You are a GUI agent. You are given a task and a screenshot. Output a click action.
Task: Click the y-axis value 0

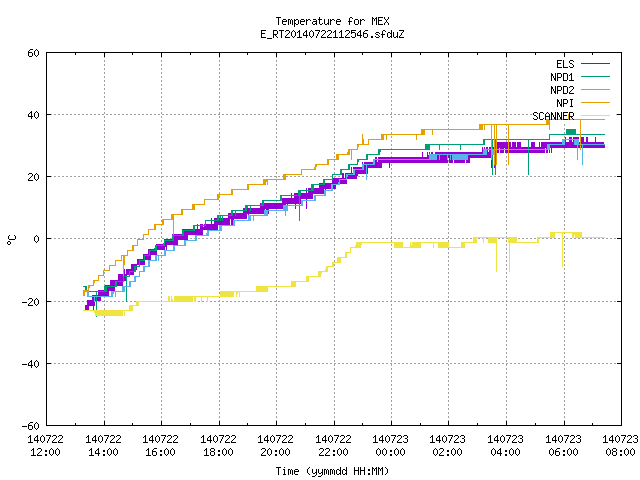point(36,239)
